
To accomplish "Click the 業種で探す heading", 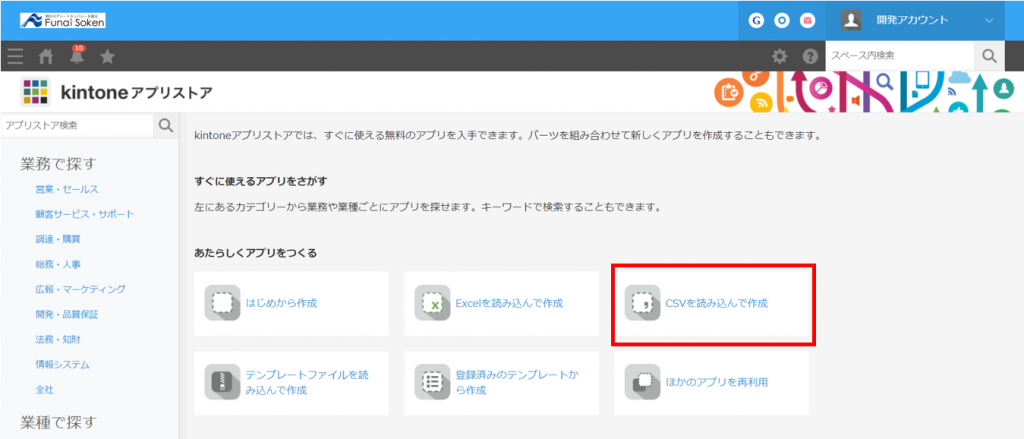I will [x=58, y=422].
